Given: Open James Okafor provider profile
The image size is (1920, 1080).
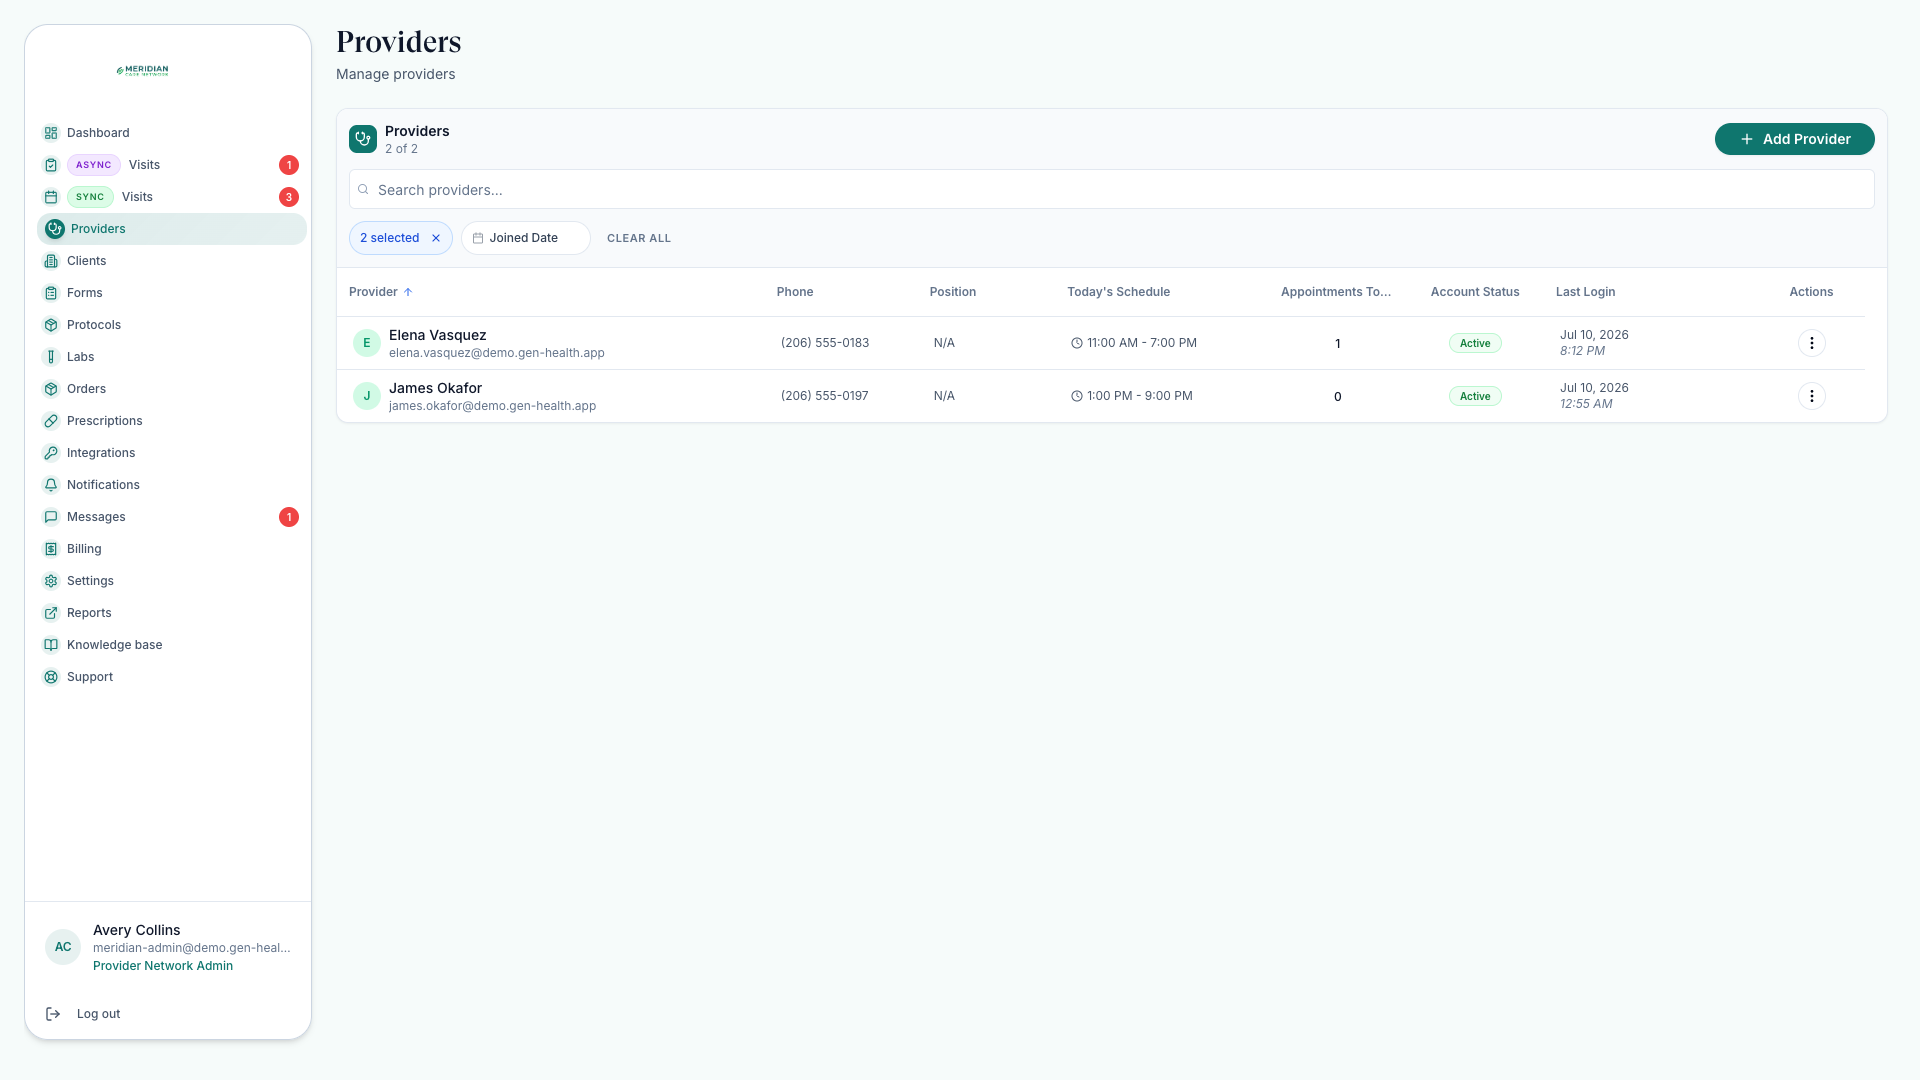Looking at the screenshot, I should [x=435, y=388].
